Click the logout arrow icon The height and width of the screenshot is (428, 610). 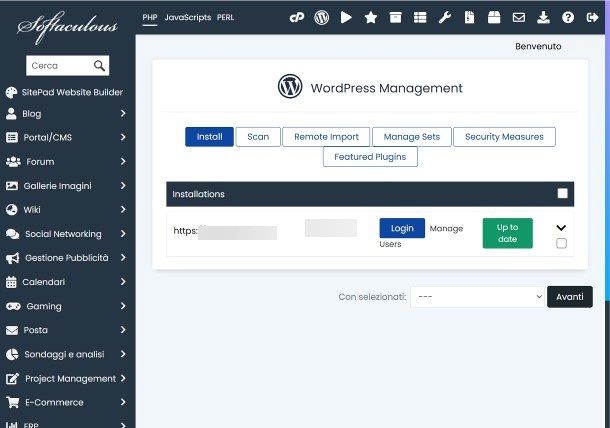tap(592, 18)
